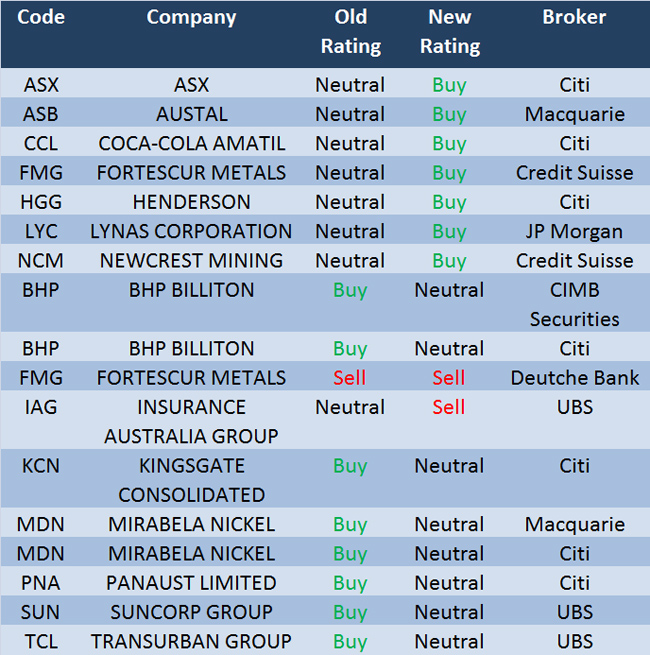This screenshot has width=650, height=655.
Task: Select the Deutche Bank broker cell
Action: point(574,378)
